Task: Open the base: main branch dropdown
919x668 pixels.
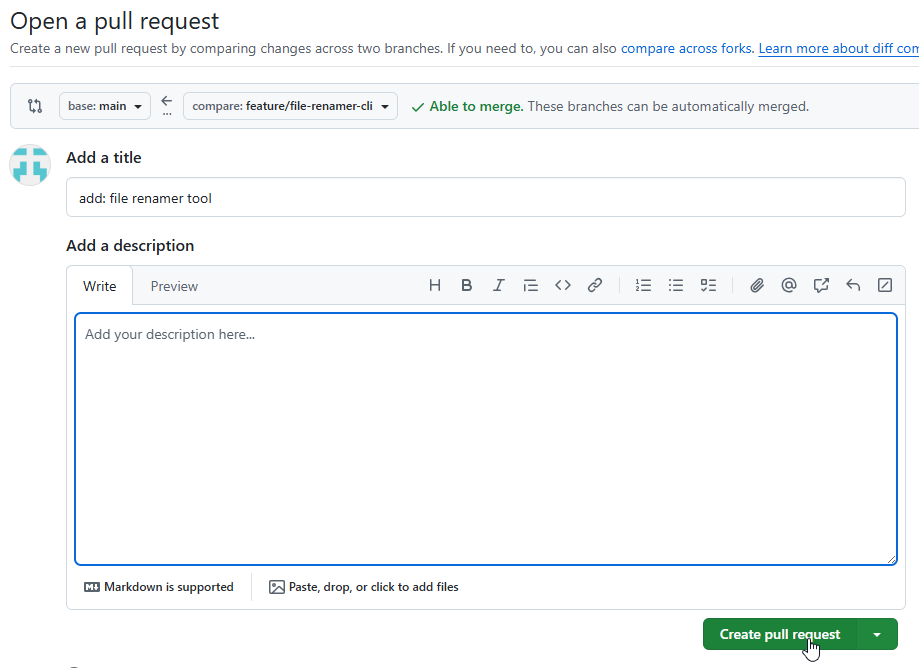Action: pos(104,106)
